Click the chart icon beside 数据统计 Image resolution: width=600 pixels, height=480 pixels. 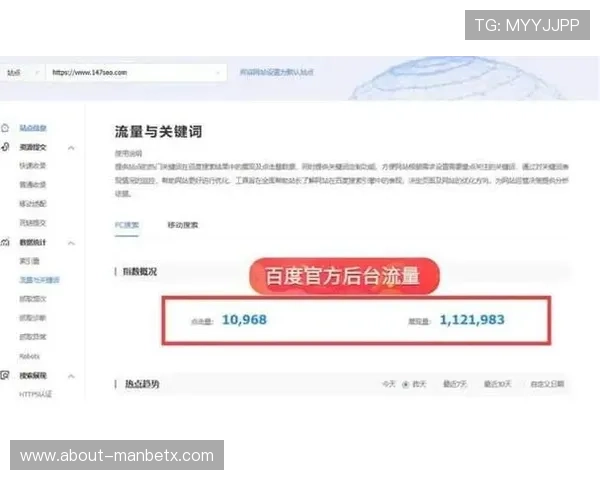tap(5, 242)
